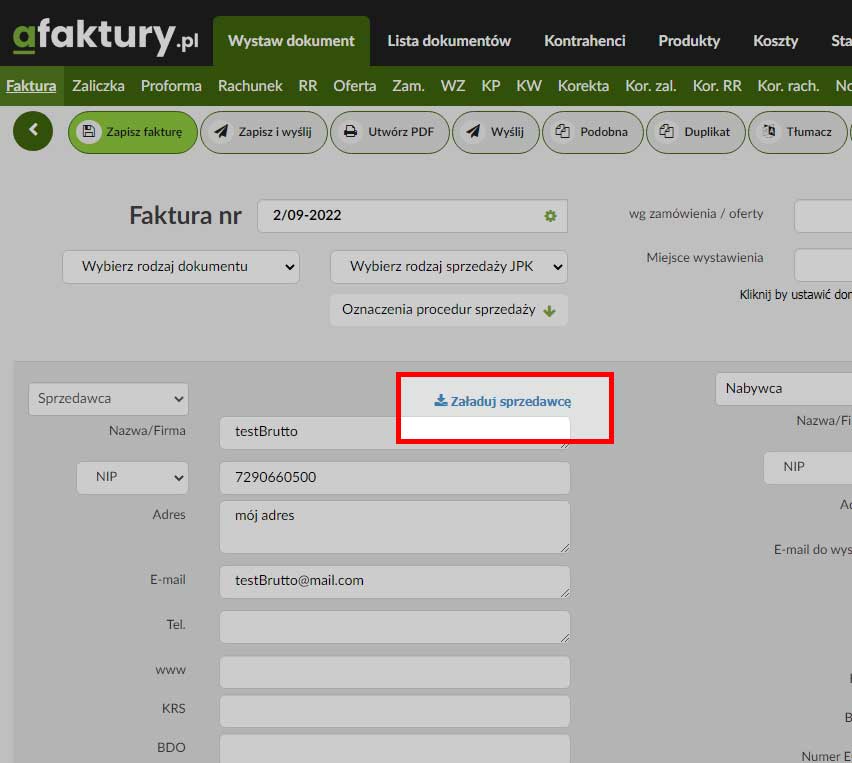Switch to the Korekta tab
Image resolution: width=852 pixels, height=763 pixels.
point(583,86)
